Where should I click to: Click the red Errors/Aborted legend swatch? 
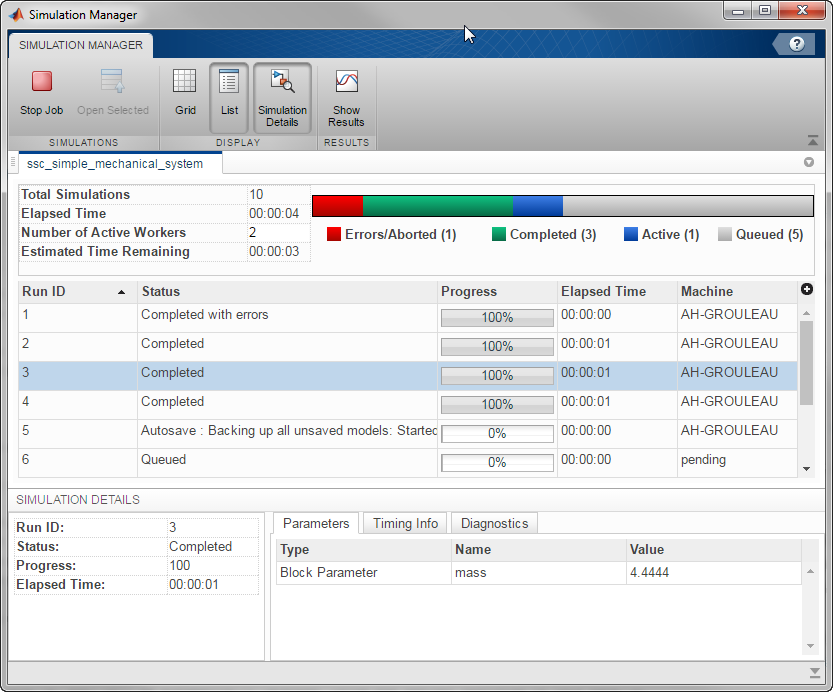coord(334,234)
